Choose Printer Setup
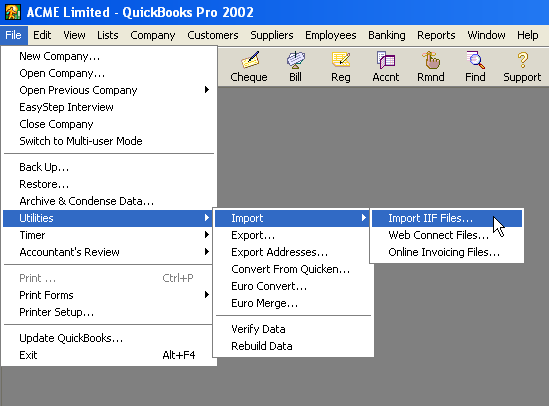Image resolution: width=549 pixels, height=406 pixels. pos(108,312)
